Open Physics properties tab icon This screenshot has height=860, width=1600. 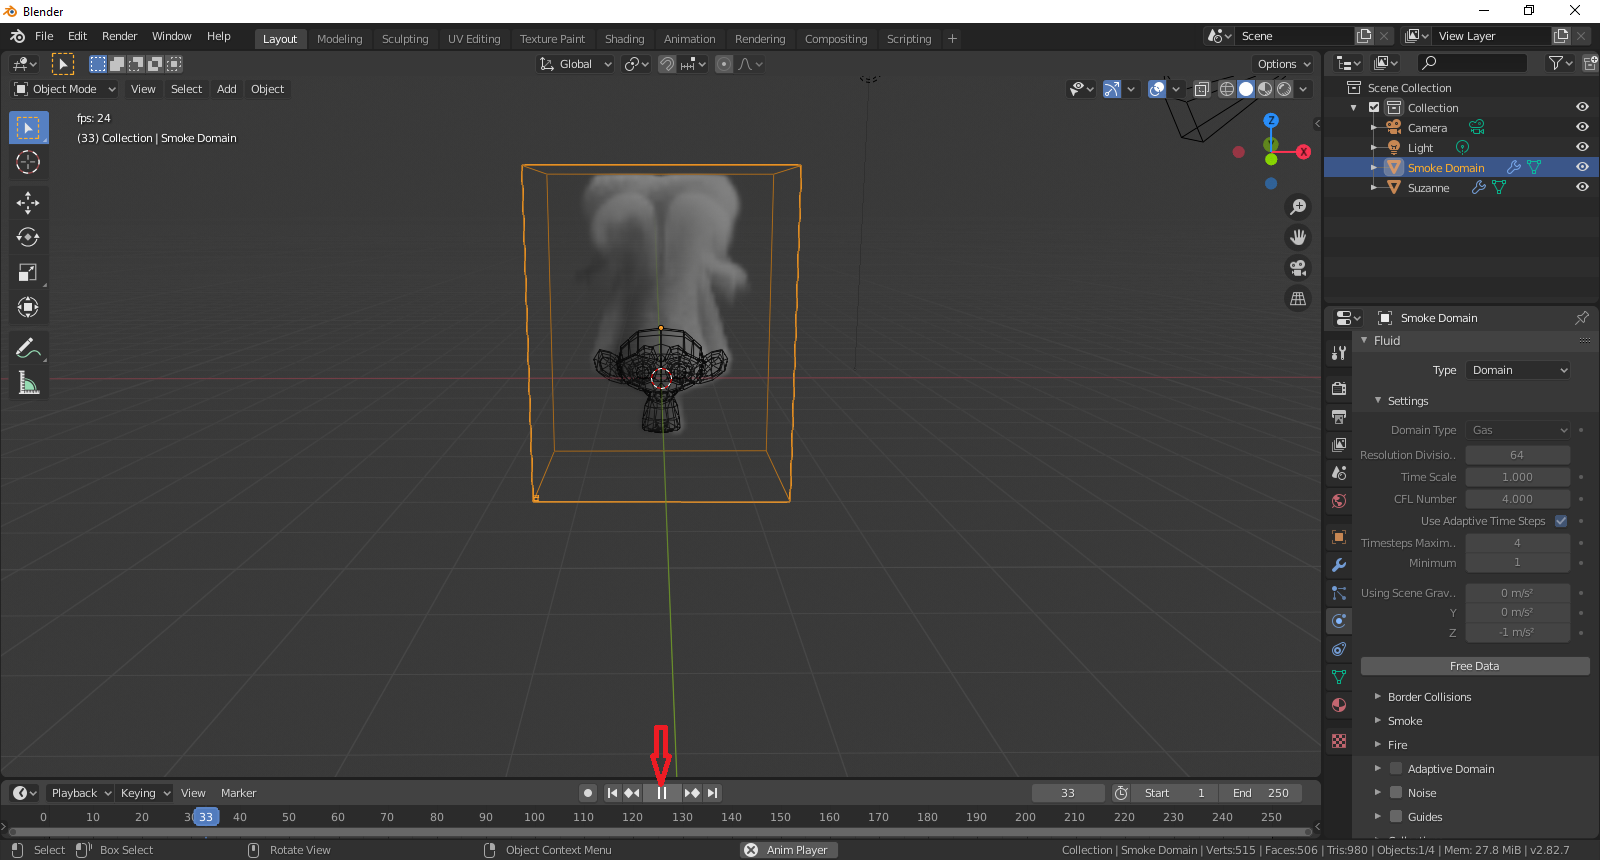click(x=1339, y=621)
